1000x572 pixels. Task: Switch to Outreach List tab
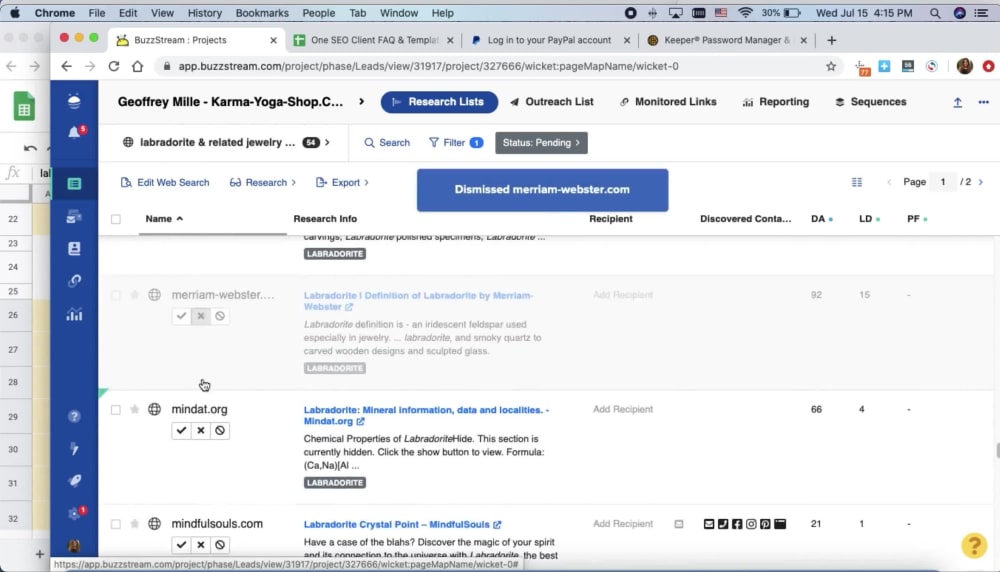(552, 102)
